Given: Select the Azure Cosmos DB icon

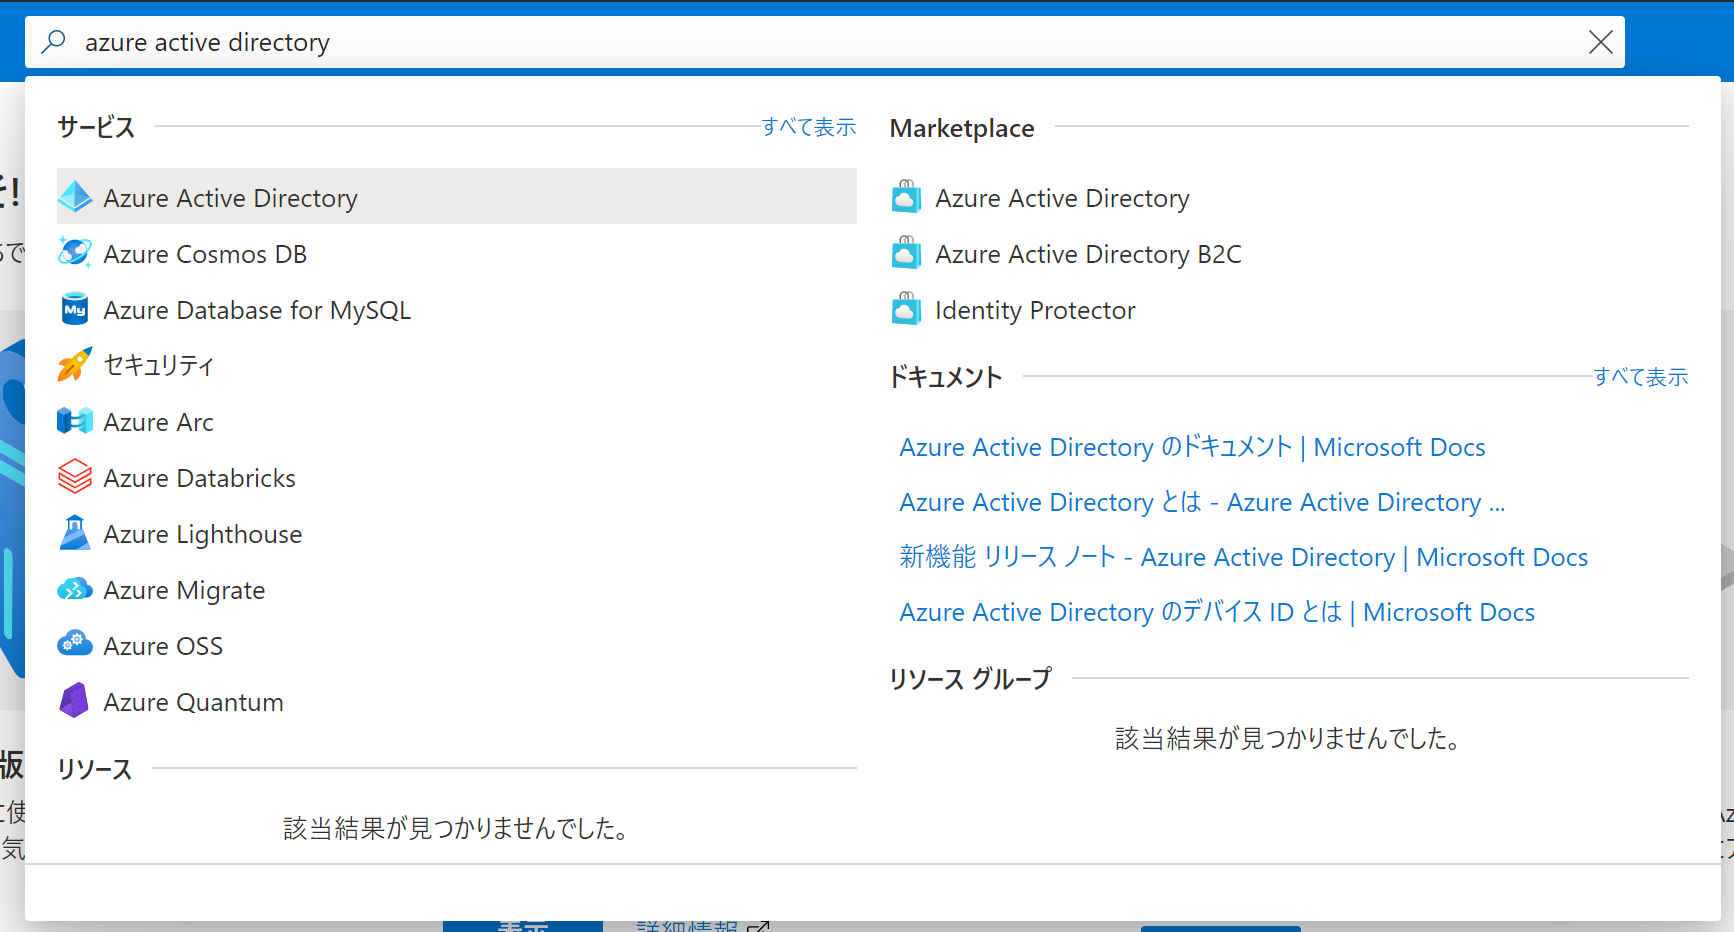Looking at the screenshot, I should 75,253.
